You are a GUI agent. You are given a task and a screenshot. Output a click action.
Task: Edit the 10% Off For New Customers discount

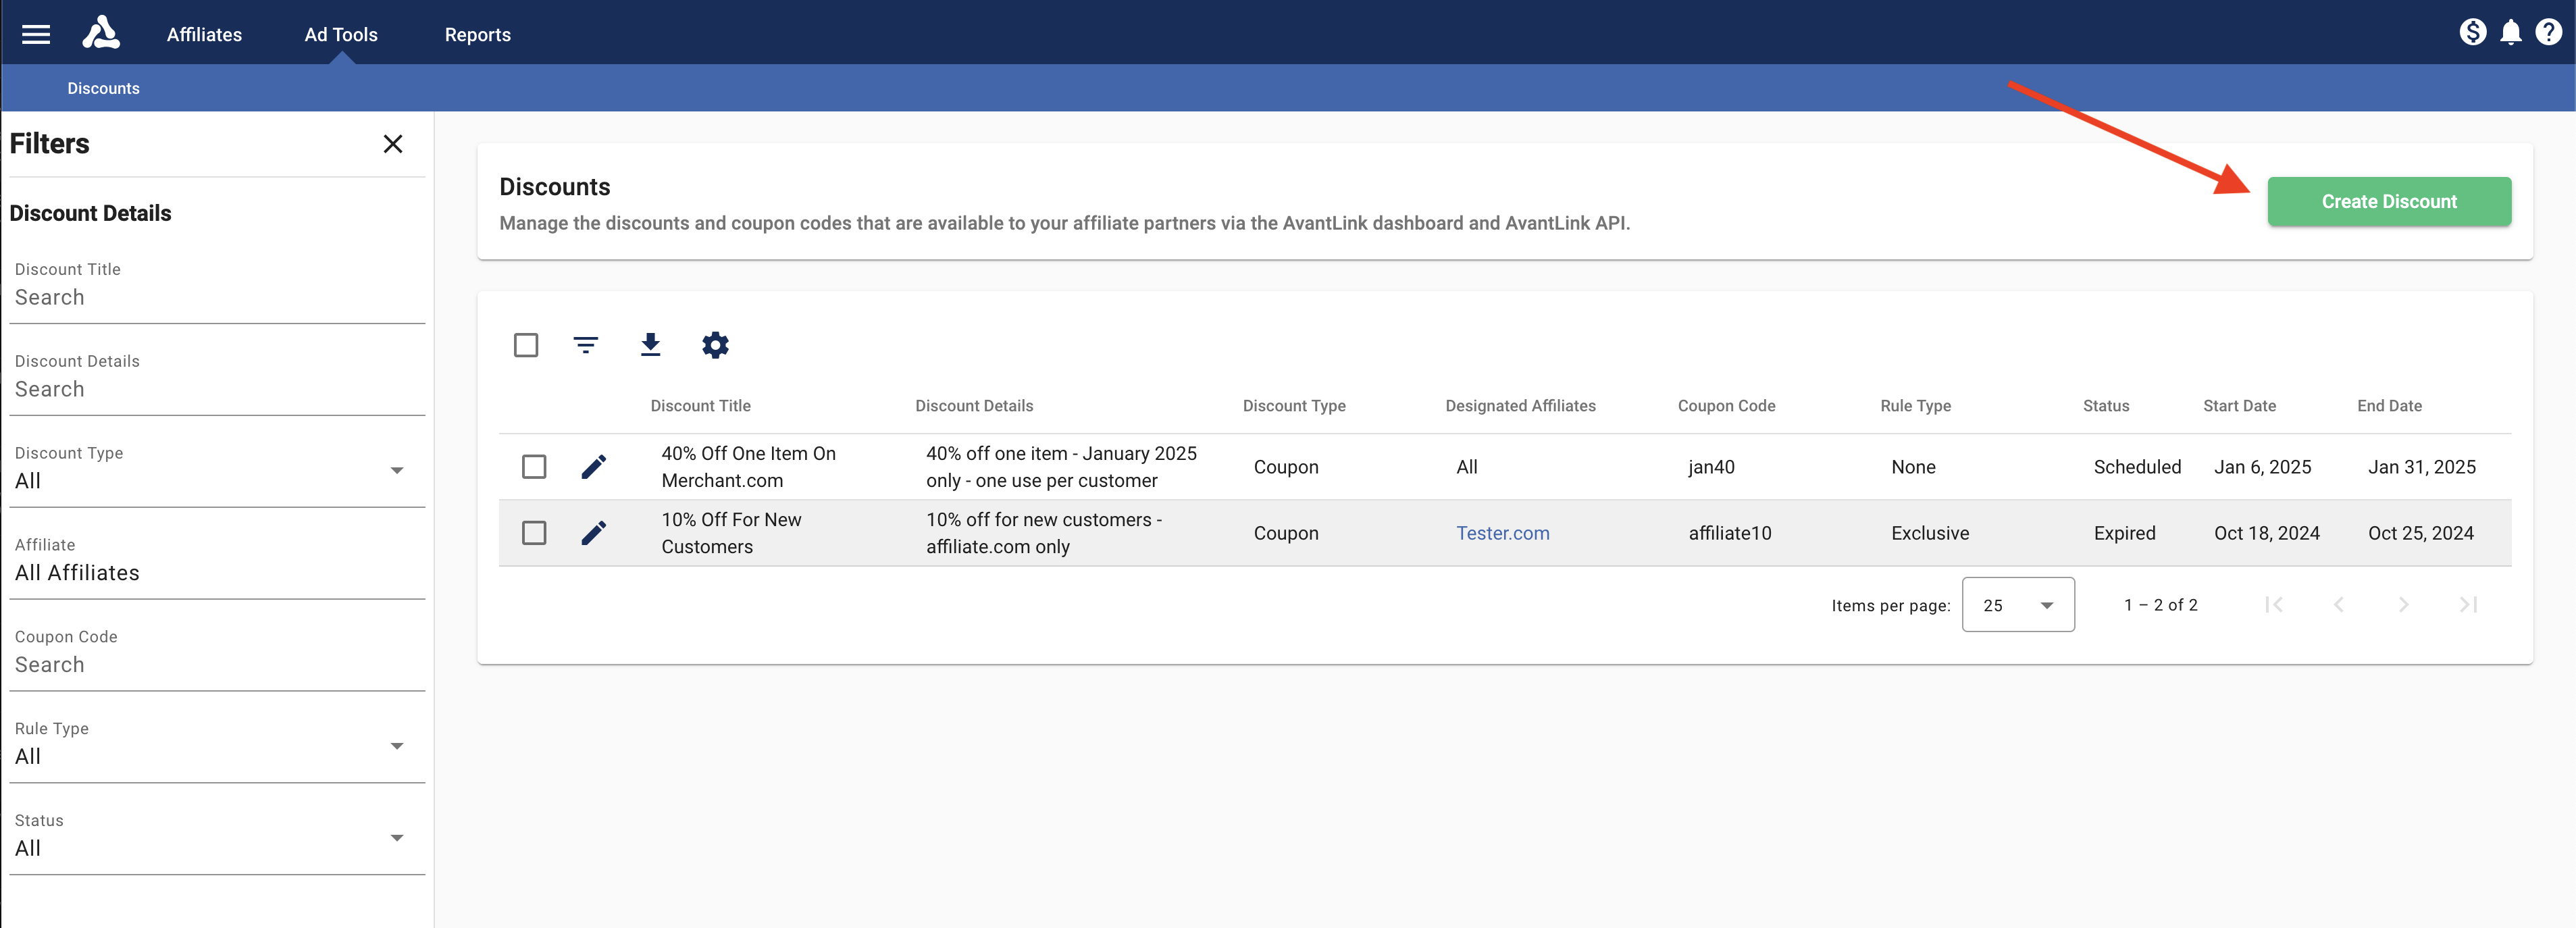point(593,533)
